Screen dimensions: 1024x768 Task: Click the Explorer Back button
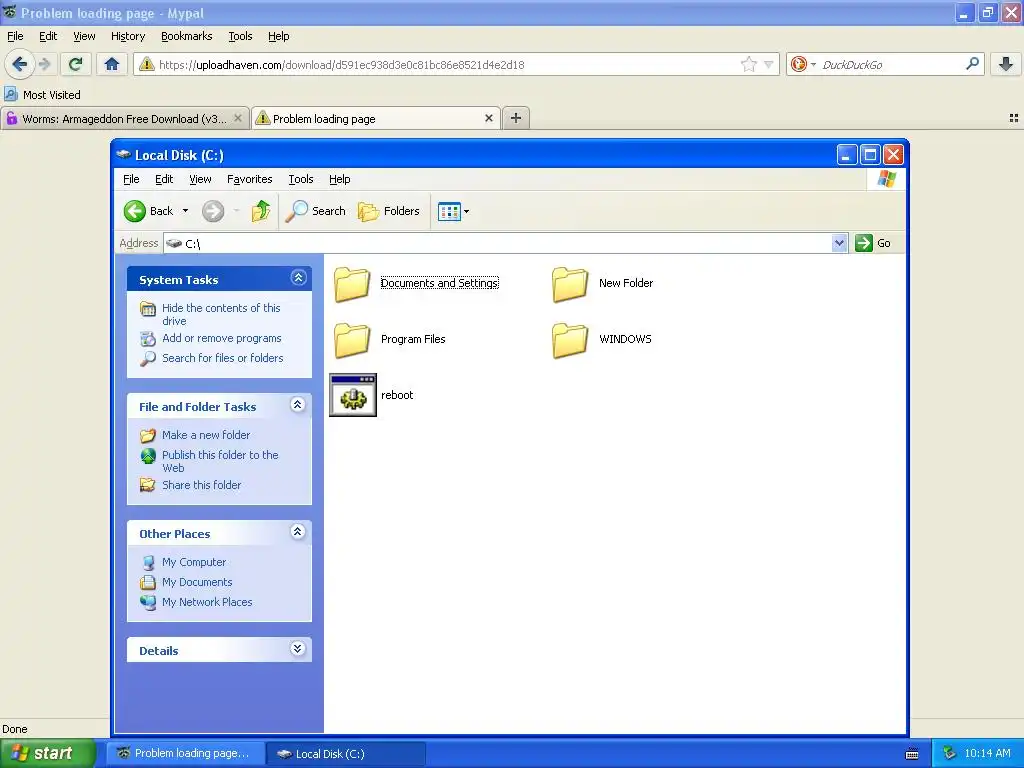tap(149, 211)
